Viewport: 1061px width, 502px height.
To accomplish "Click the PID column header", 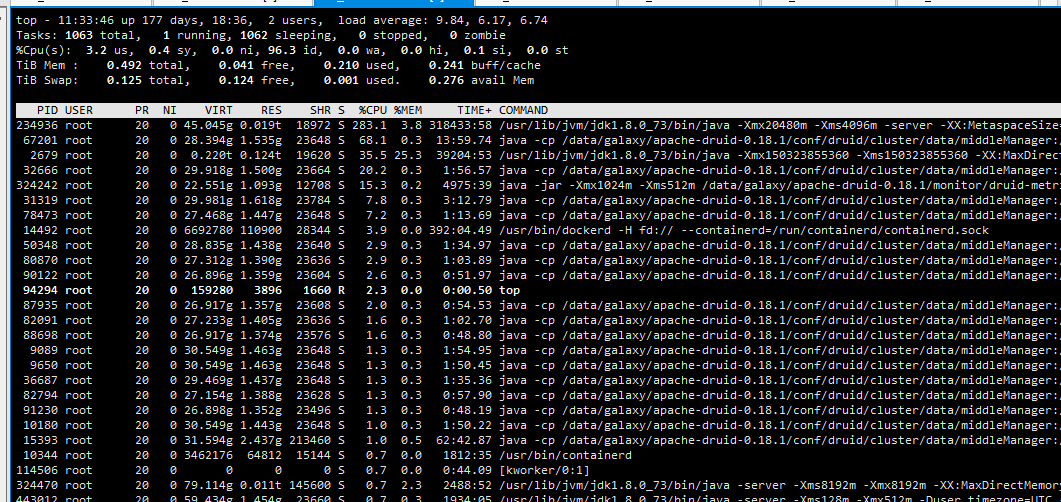I will (x=47, y=110).
